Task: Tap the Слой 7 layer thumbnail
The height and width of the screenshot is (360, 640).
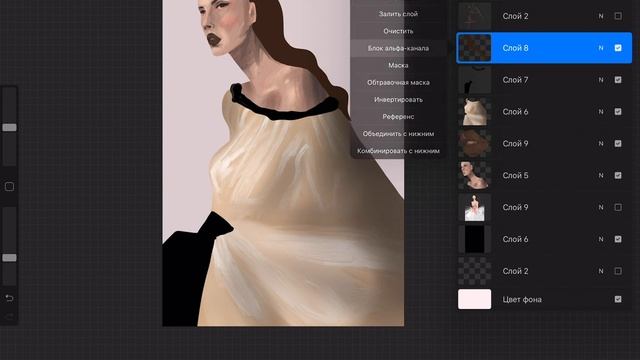Action: click(x=474, y=80)
